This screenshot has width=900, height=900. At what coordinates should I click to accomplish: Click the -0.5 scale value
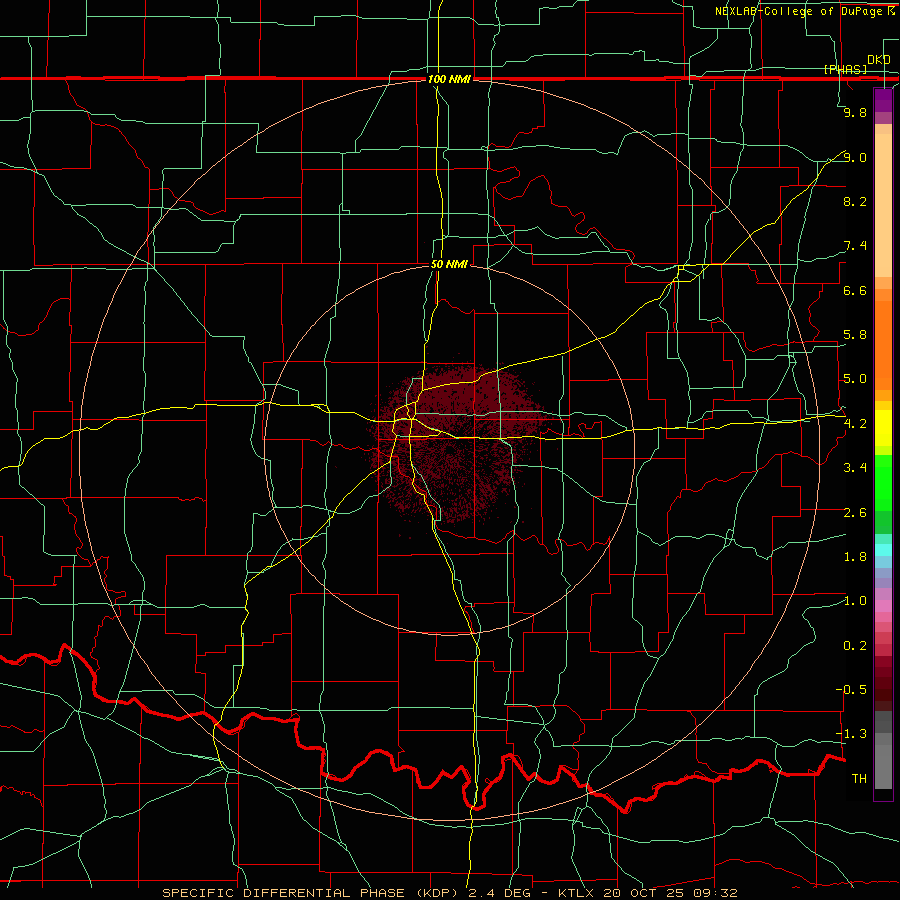click(851, 690)
